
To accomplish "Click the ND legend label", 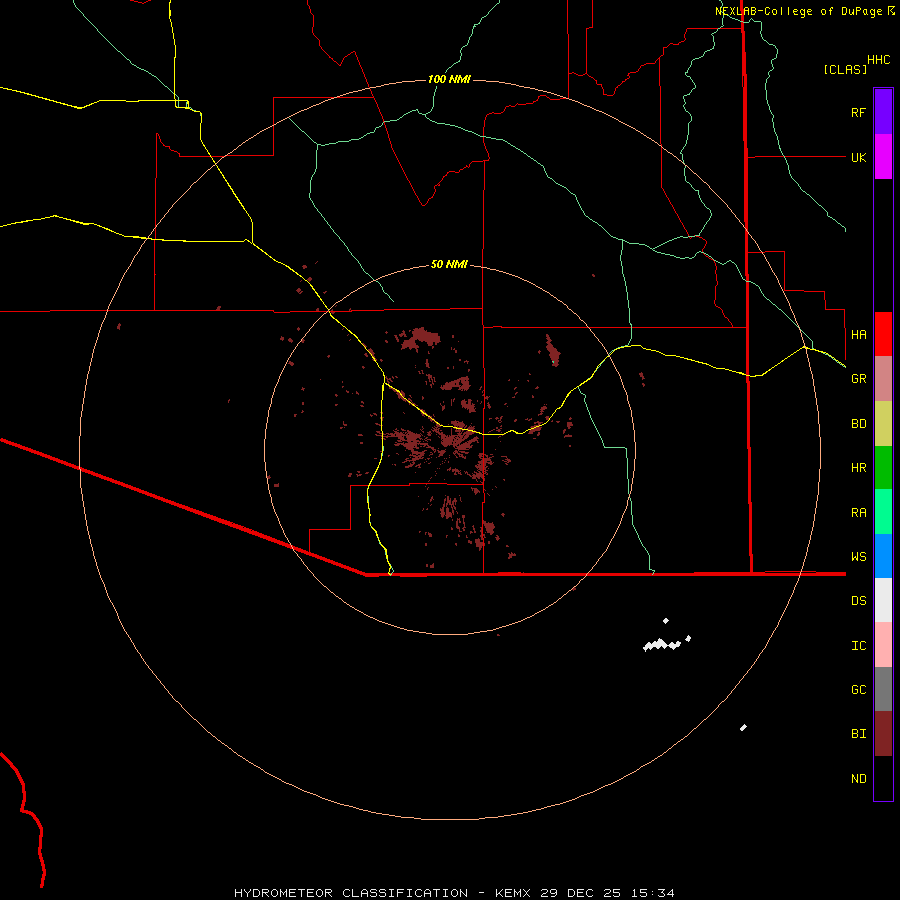I will point(858,778).
